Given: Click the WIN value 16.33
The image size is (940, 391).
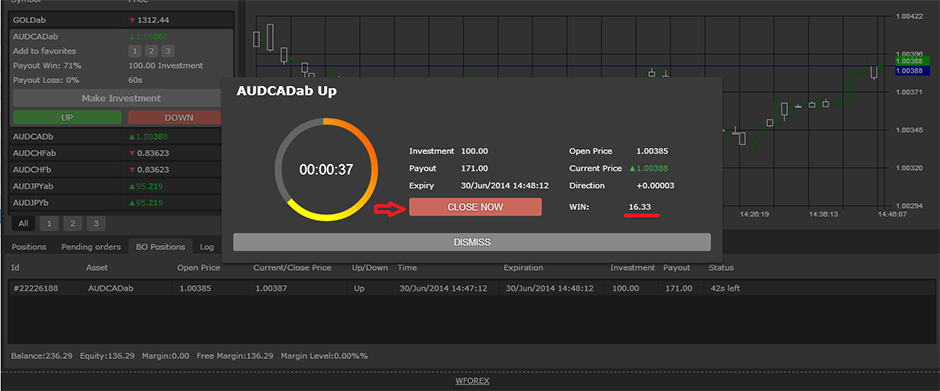Looking at the screenshot, I should pyautogui.click(x=641, y=207).
